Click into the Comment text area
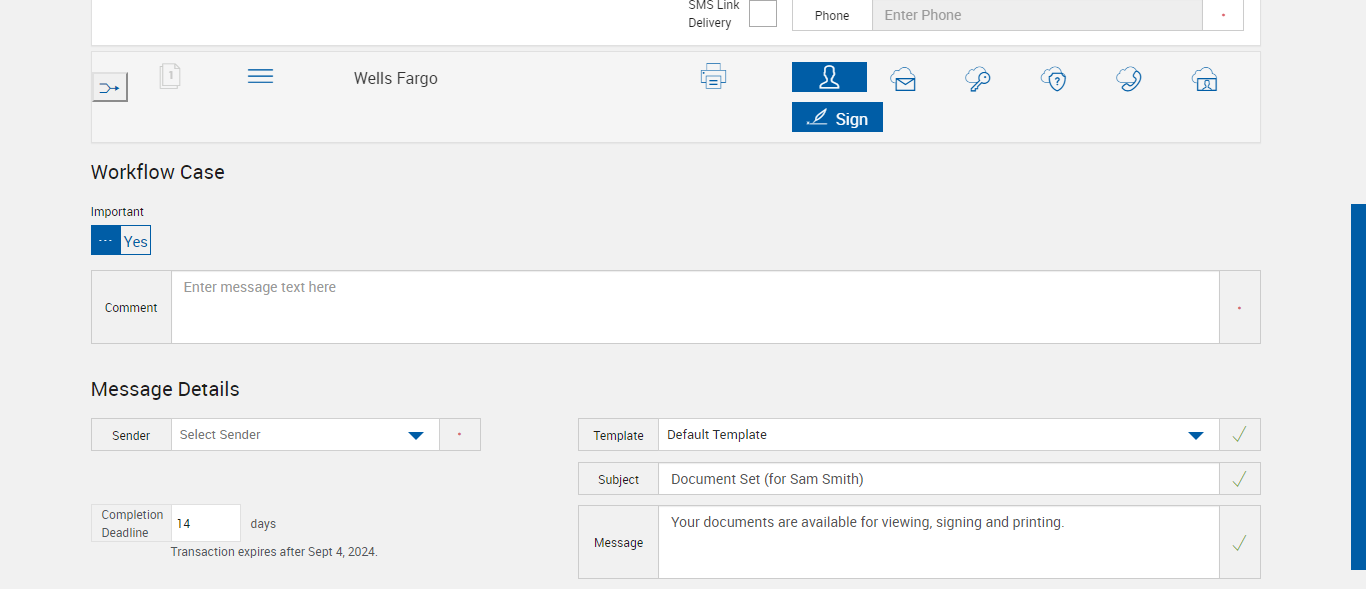The image size is (1366, 589). pos(695,307)
